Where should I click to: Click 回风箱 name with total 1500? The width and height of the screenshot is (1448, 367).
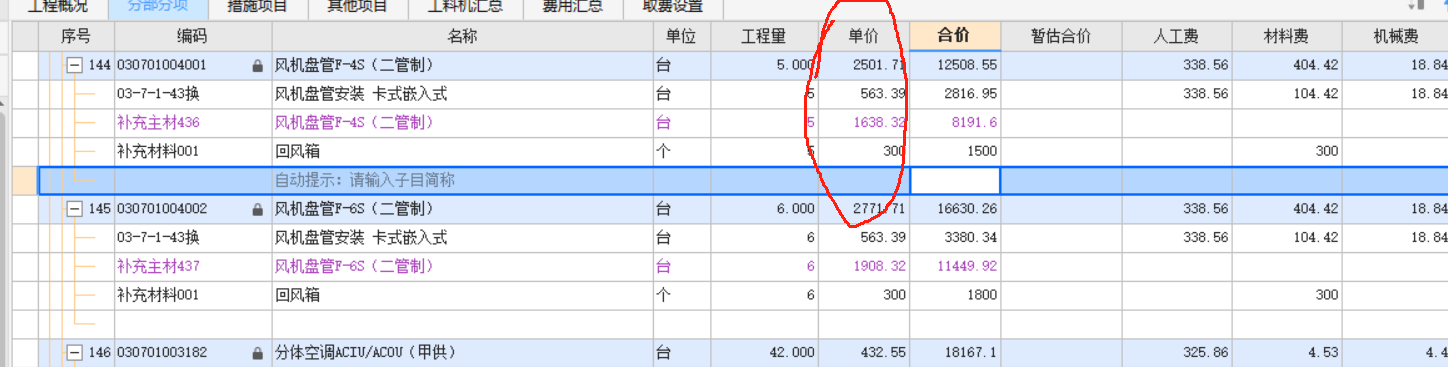(x=297, y=152)
